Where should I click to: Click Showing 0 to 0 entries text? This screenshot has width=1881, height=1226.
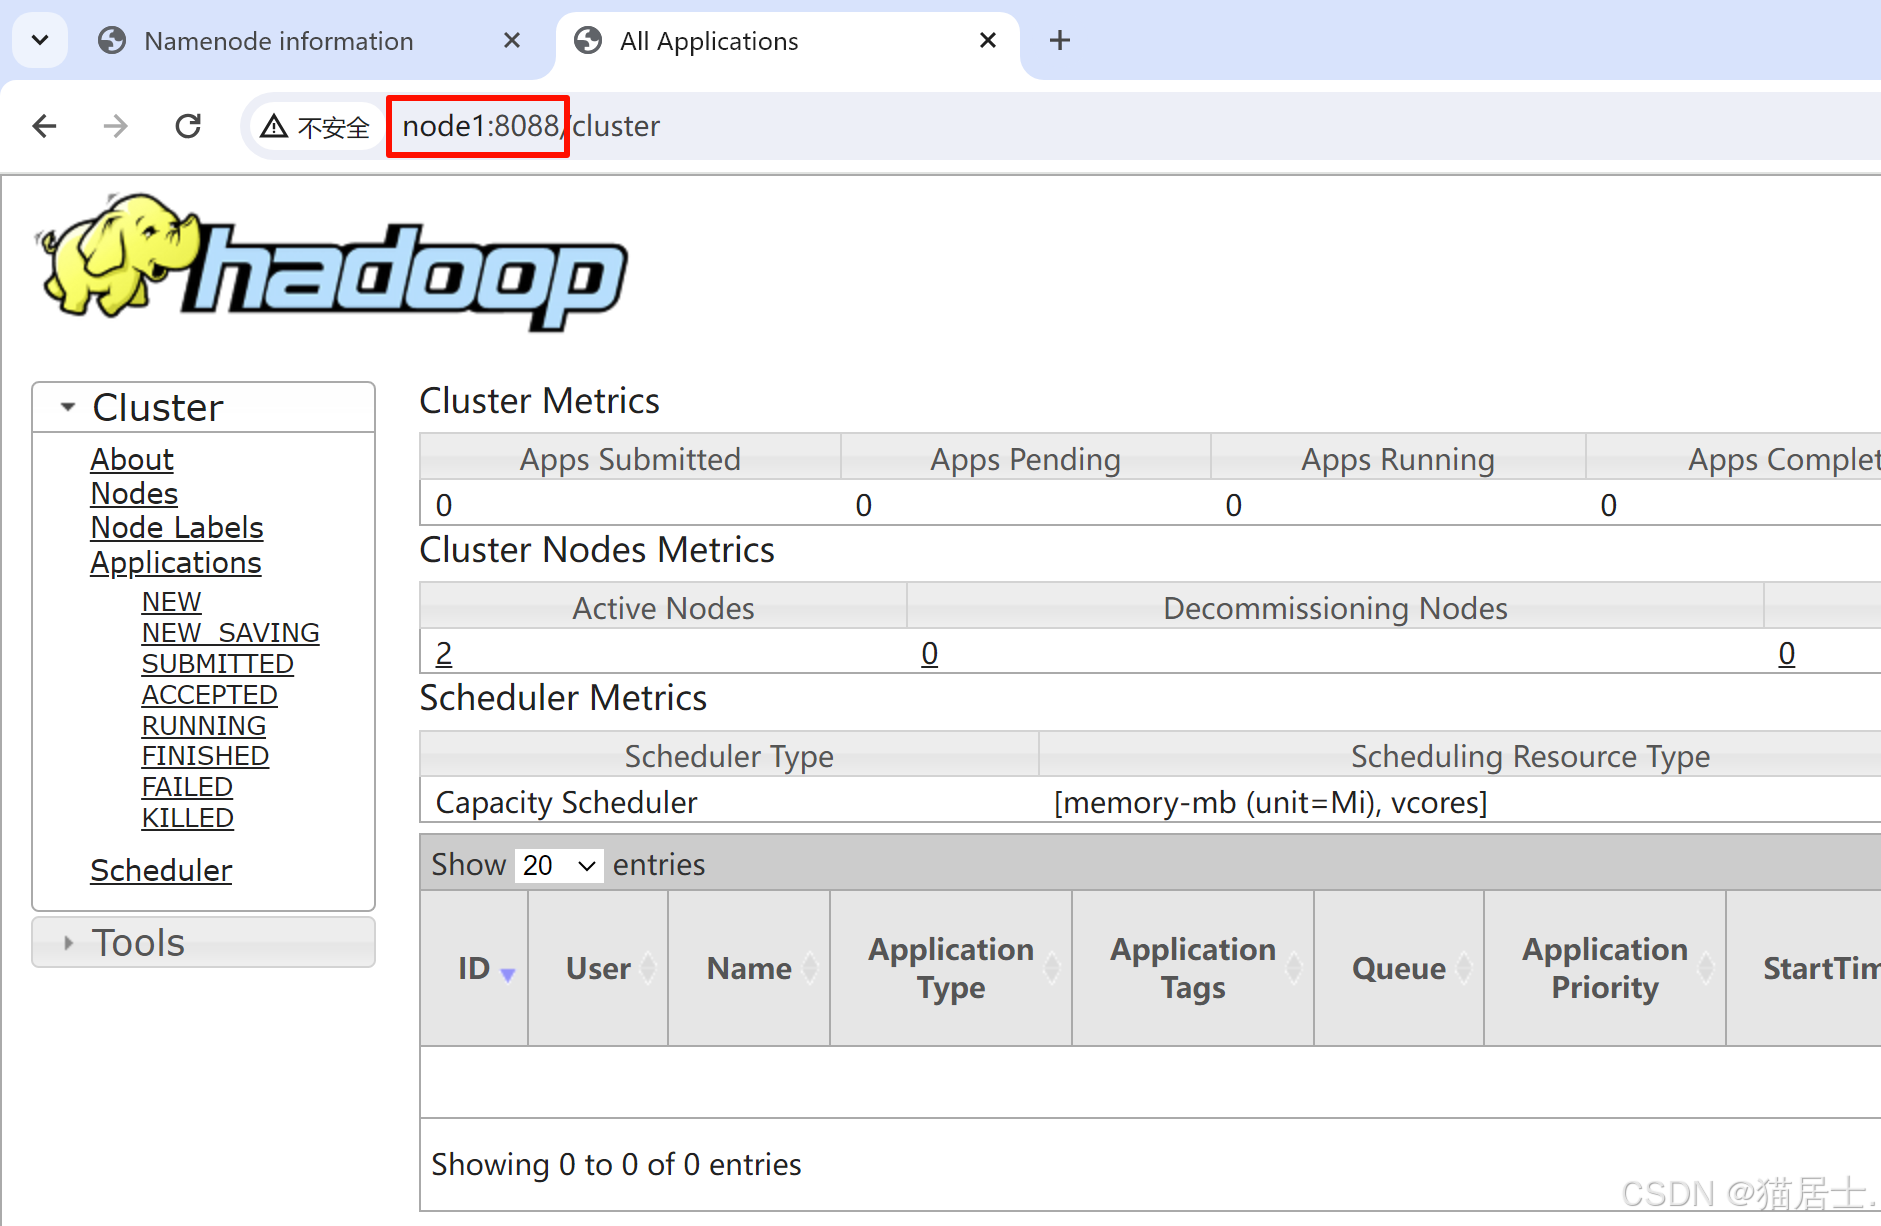pos(616,1164)
